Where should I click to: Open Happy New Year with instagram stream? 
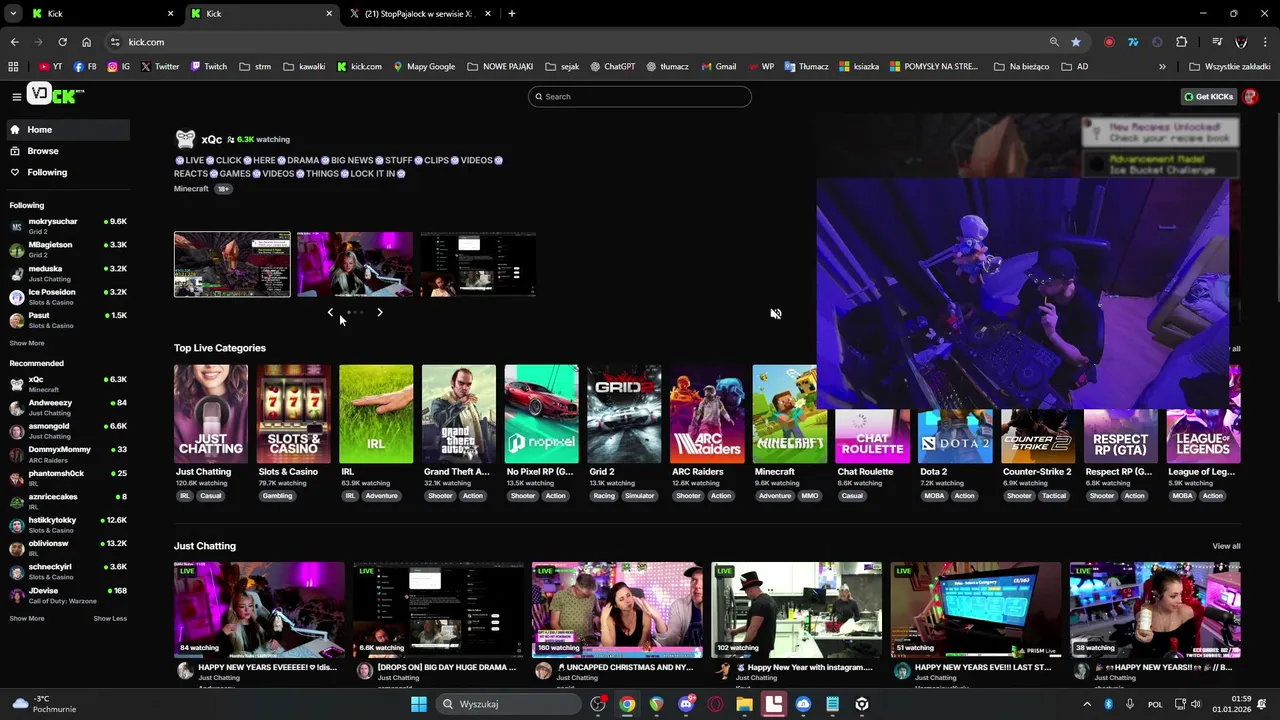(x=797, y=610)
